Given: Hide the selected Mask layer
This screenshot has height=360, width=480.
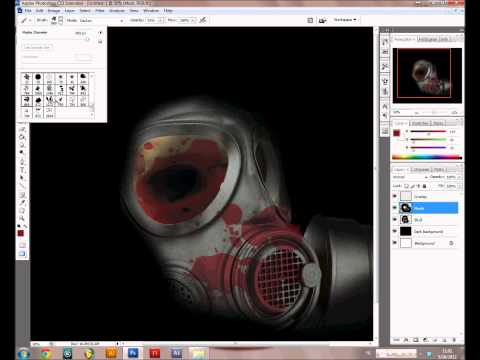Looking at the screenshot, I should pos(395,208).
